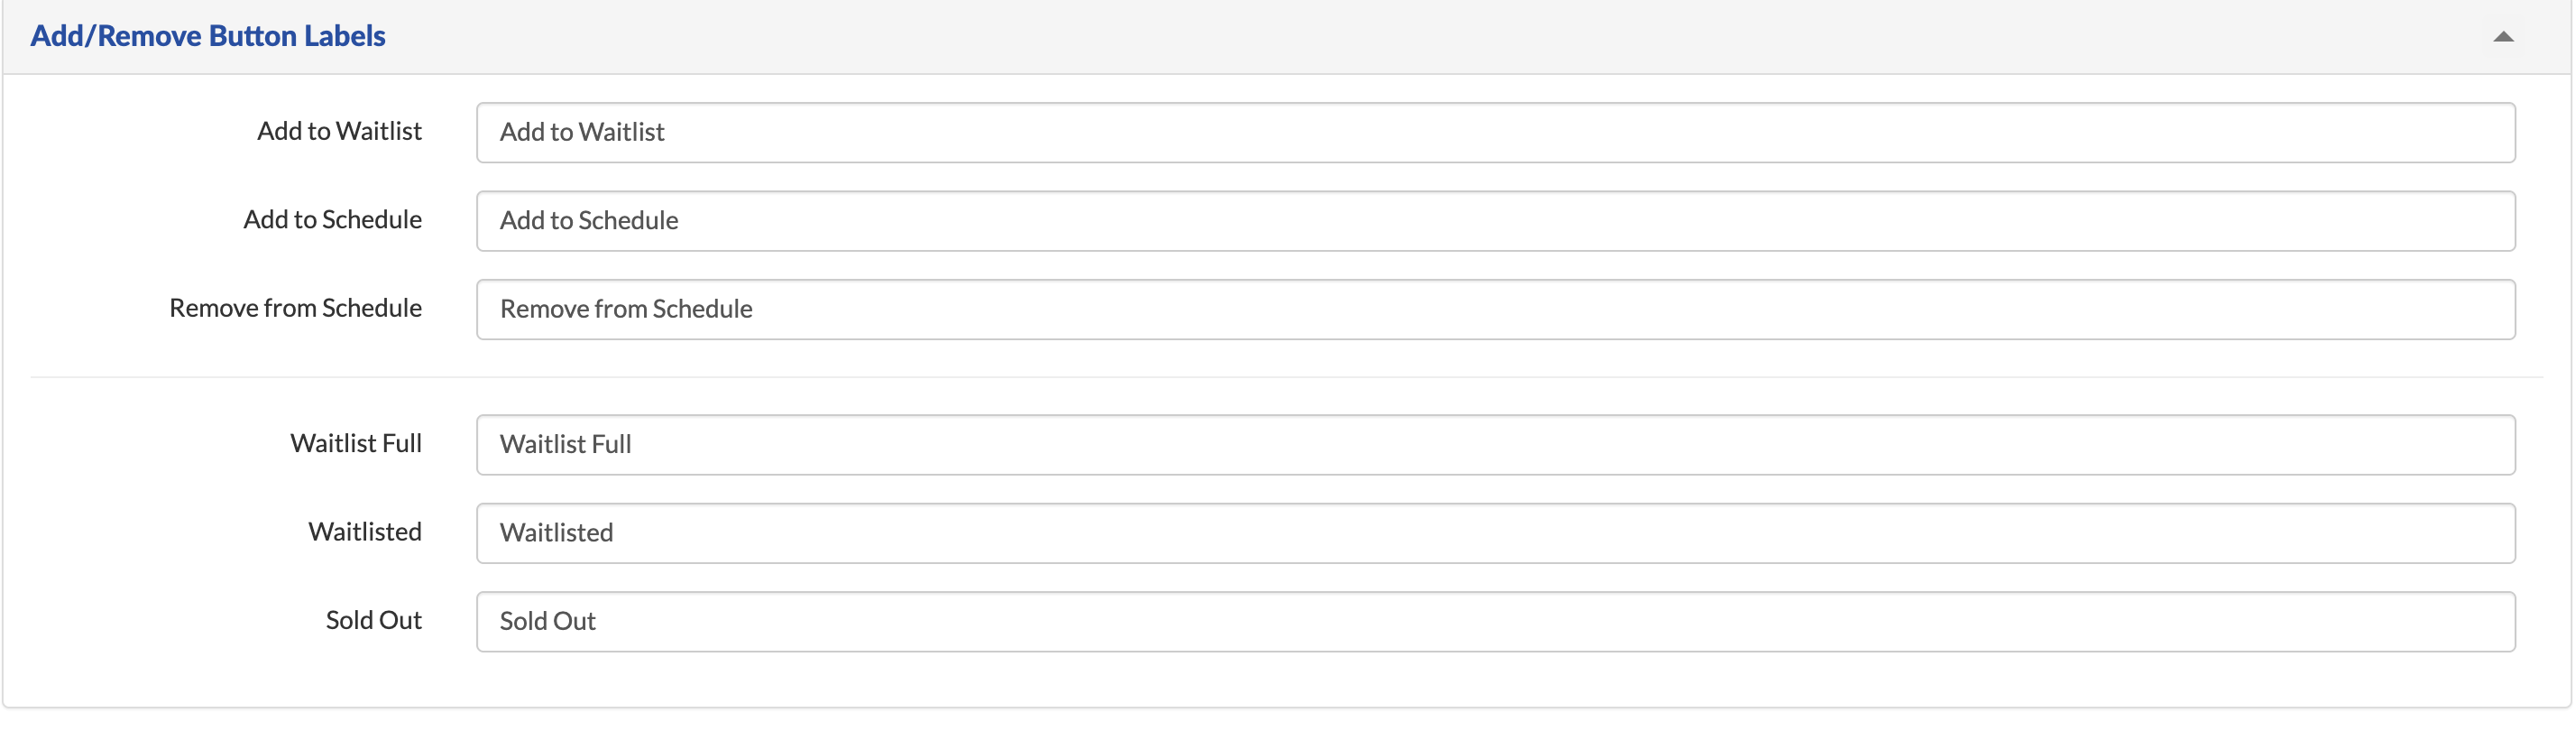
Task: Click the Remove from Schedule field label
Action: (295, 308)
